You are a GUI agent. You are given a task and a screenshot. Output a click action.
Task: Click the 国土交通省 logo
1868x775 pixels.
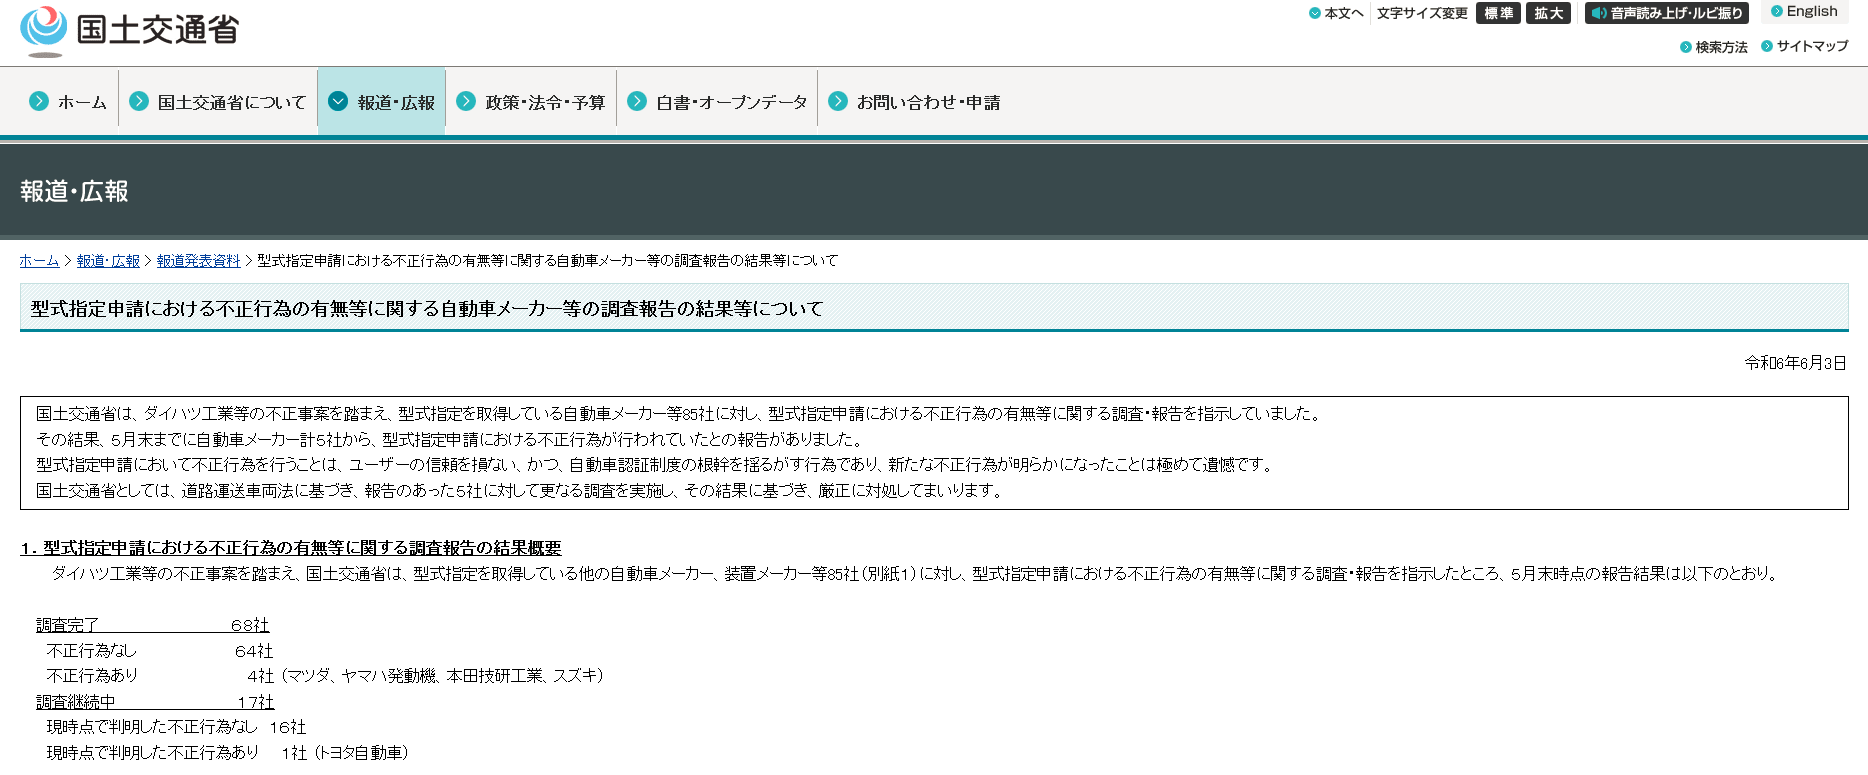pyautogui.click(x=130, y=30)
